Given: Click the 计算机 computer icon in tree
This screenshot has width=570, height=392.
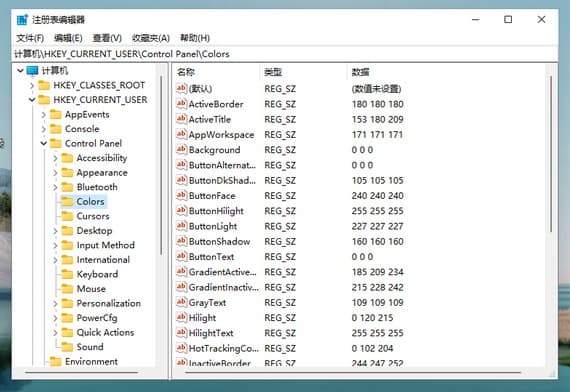Looking at the screenshot, I should 32,71.
